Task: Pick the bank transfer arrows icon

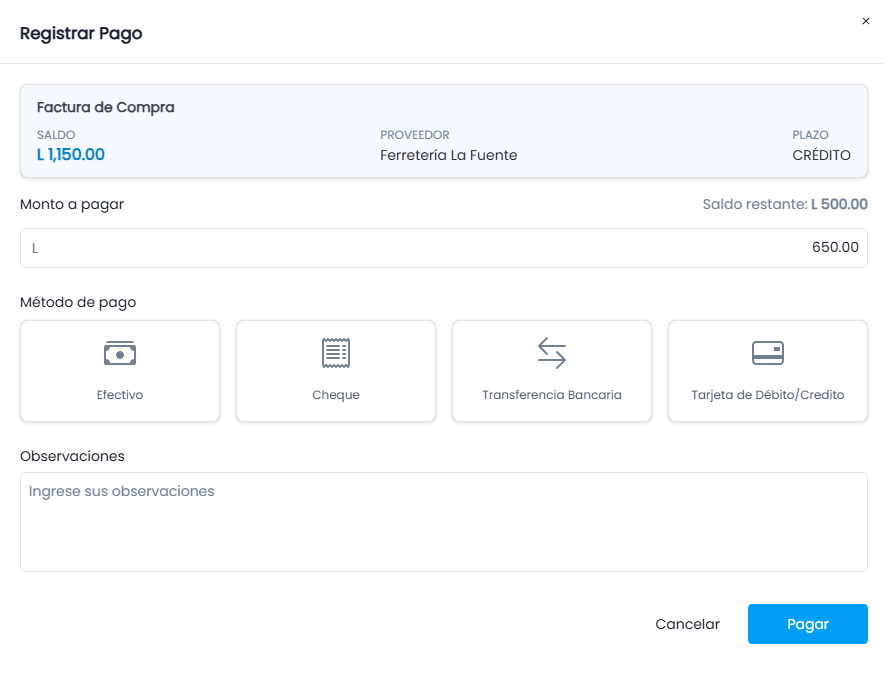Action: point(552,353)
